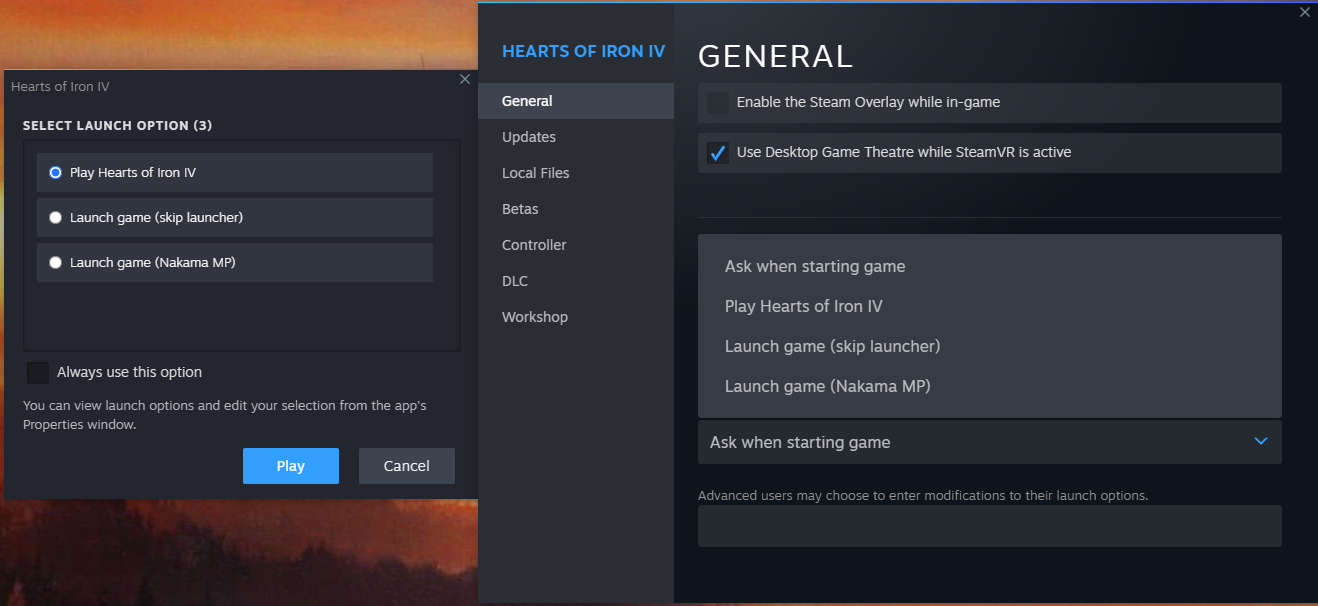Screen dimensions: 1318x606
Task: Close the launch option selection dialog
Action: tap(464, 78)
